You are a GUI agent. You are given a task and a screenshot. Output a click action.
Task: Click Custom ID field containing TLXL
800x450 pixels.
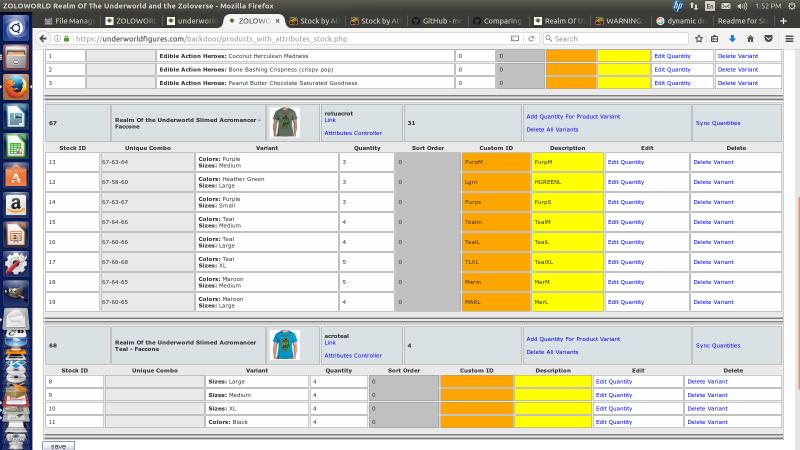click(x=495, y=262)
